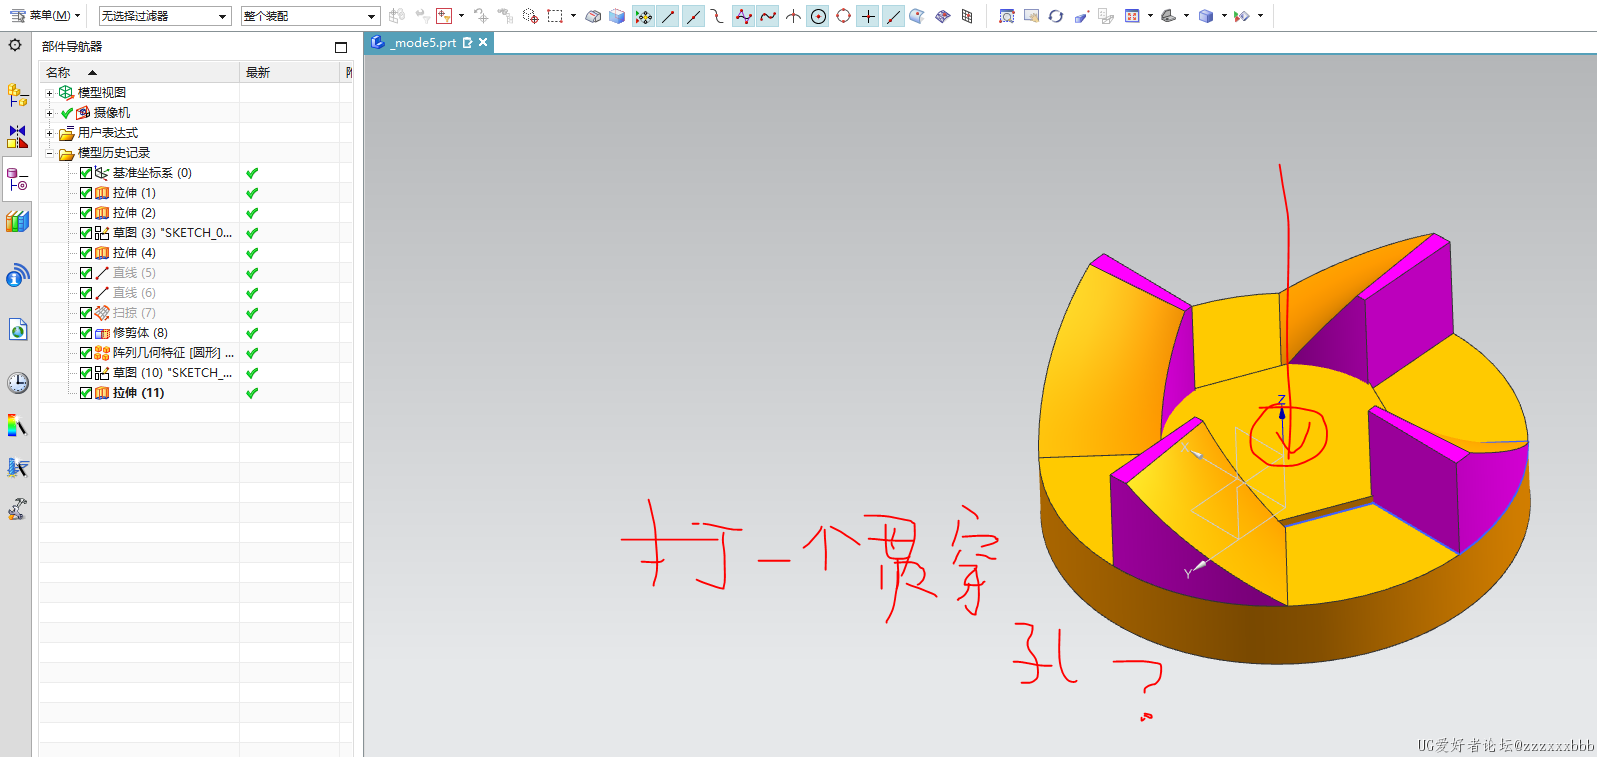The height and width of the screenshot is (757, 1597).
Task: Uncheck the 拉伸 (2) feature checkbox
Action: [86, 213]
